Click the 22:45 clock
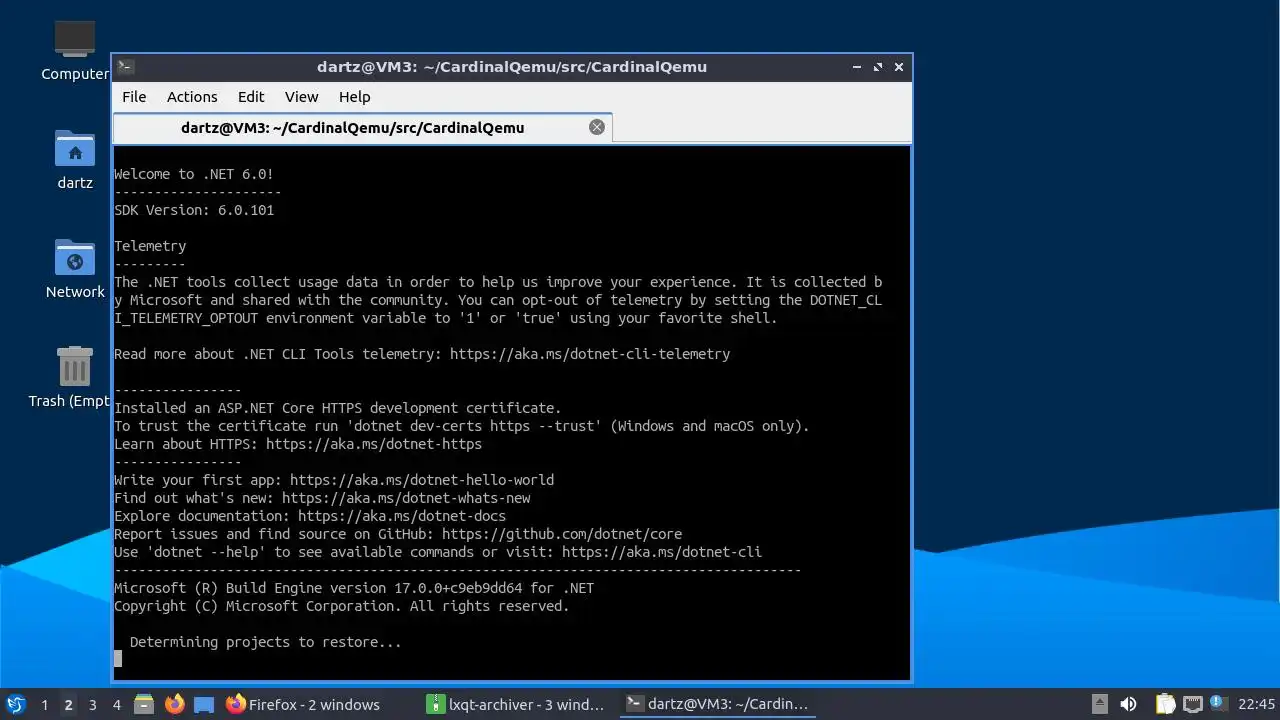The width and height of the screenshot is (1280, 720). (x=1257, y=704)
